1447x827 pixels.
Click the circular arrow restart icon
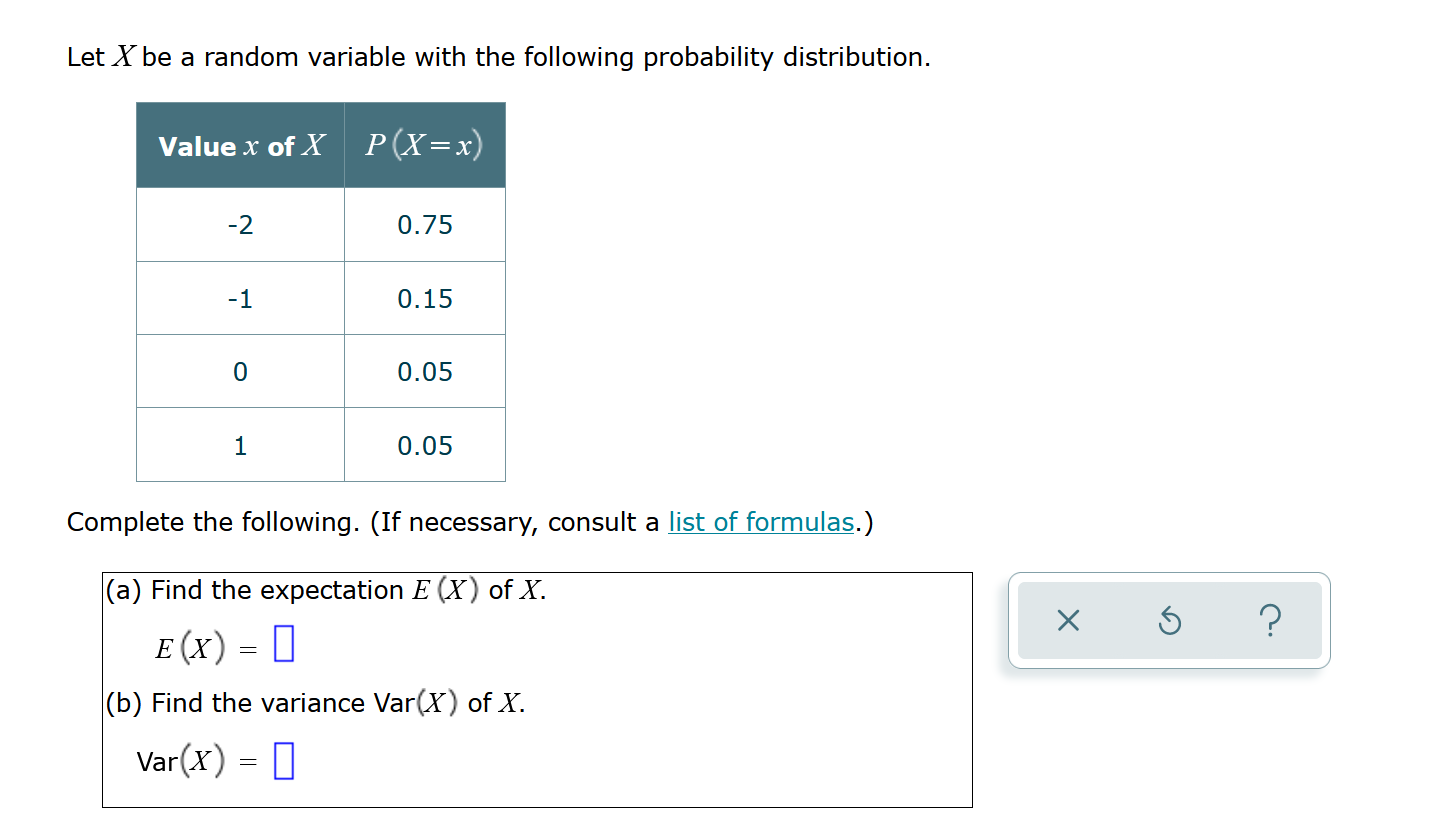point(1170,620)
